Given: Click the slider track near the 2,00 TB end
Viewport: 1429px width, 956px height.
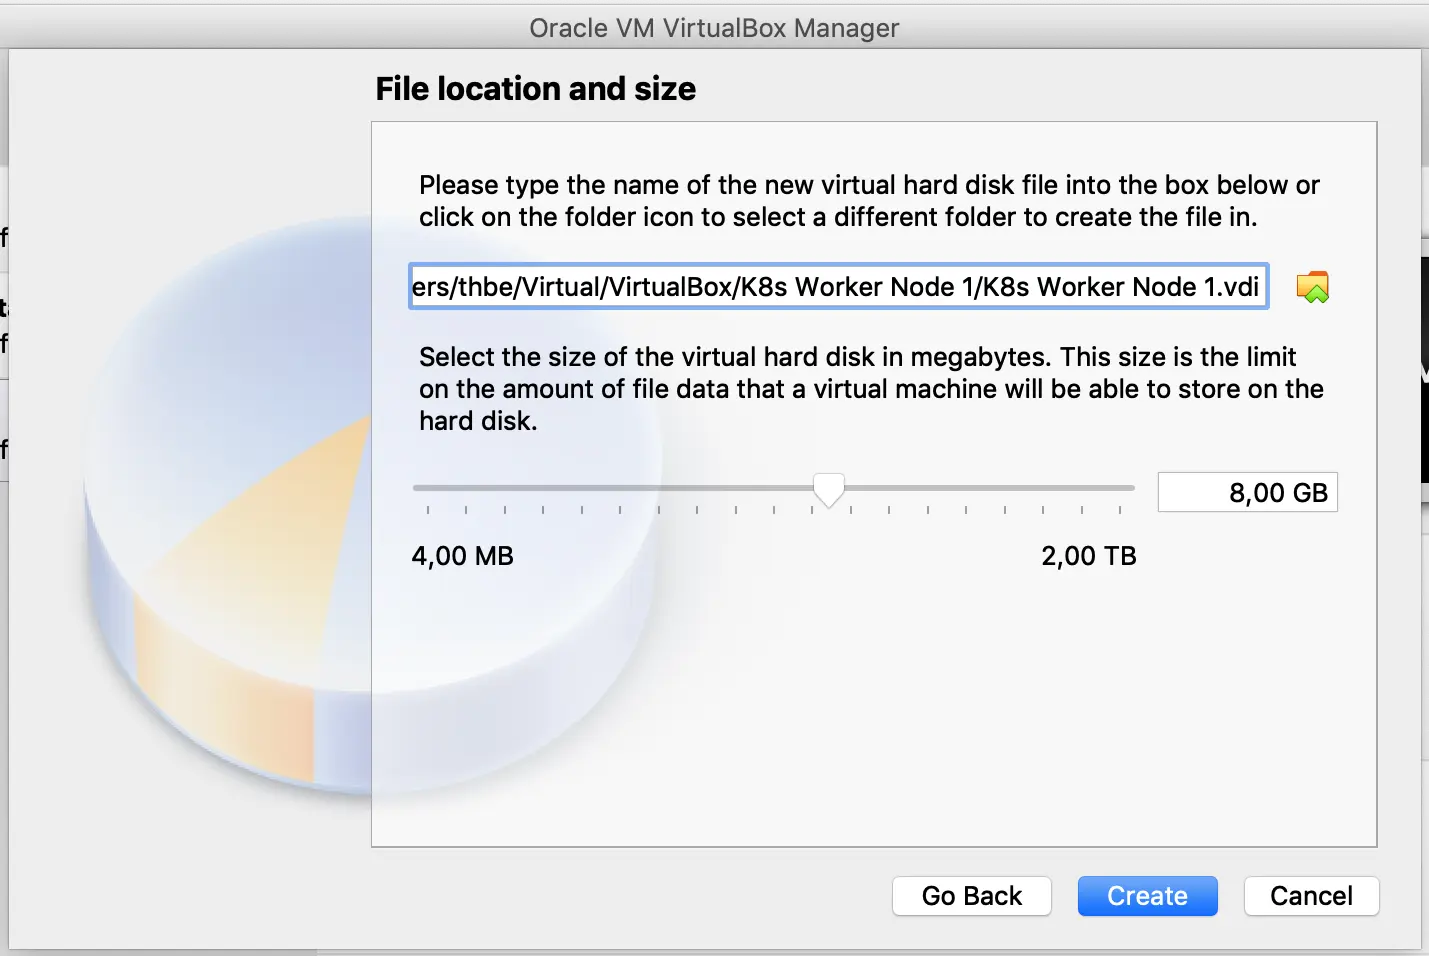Looking at the screenshot, I should [x=1100, y=489].
